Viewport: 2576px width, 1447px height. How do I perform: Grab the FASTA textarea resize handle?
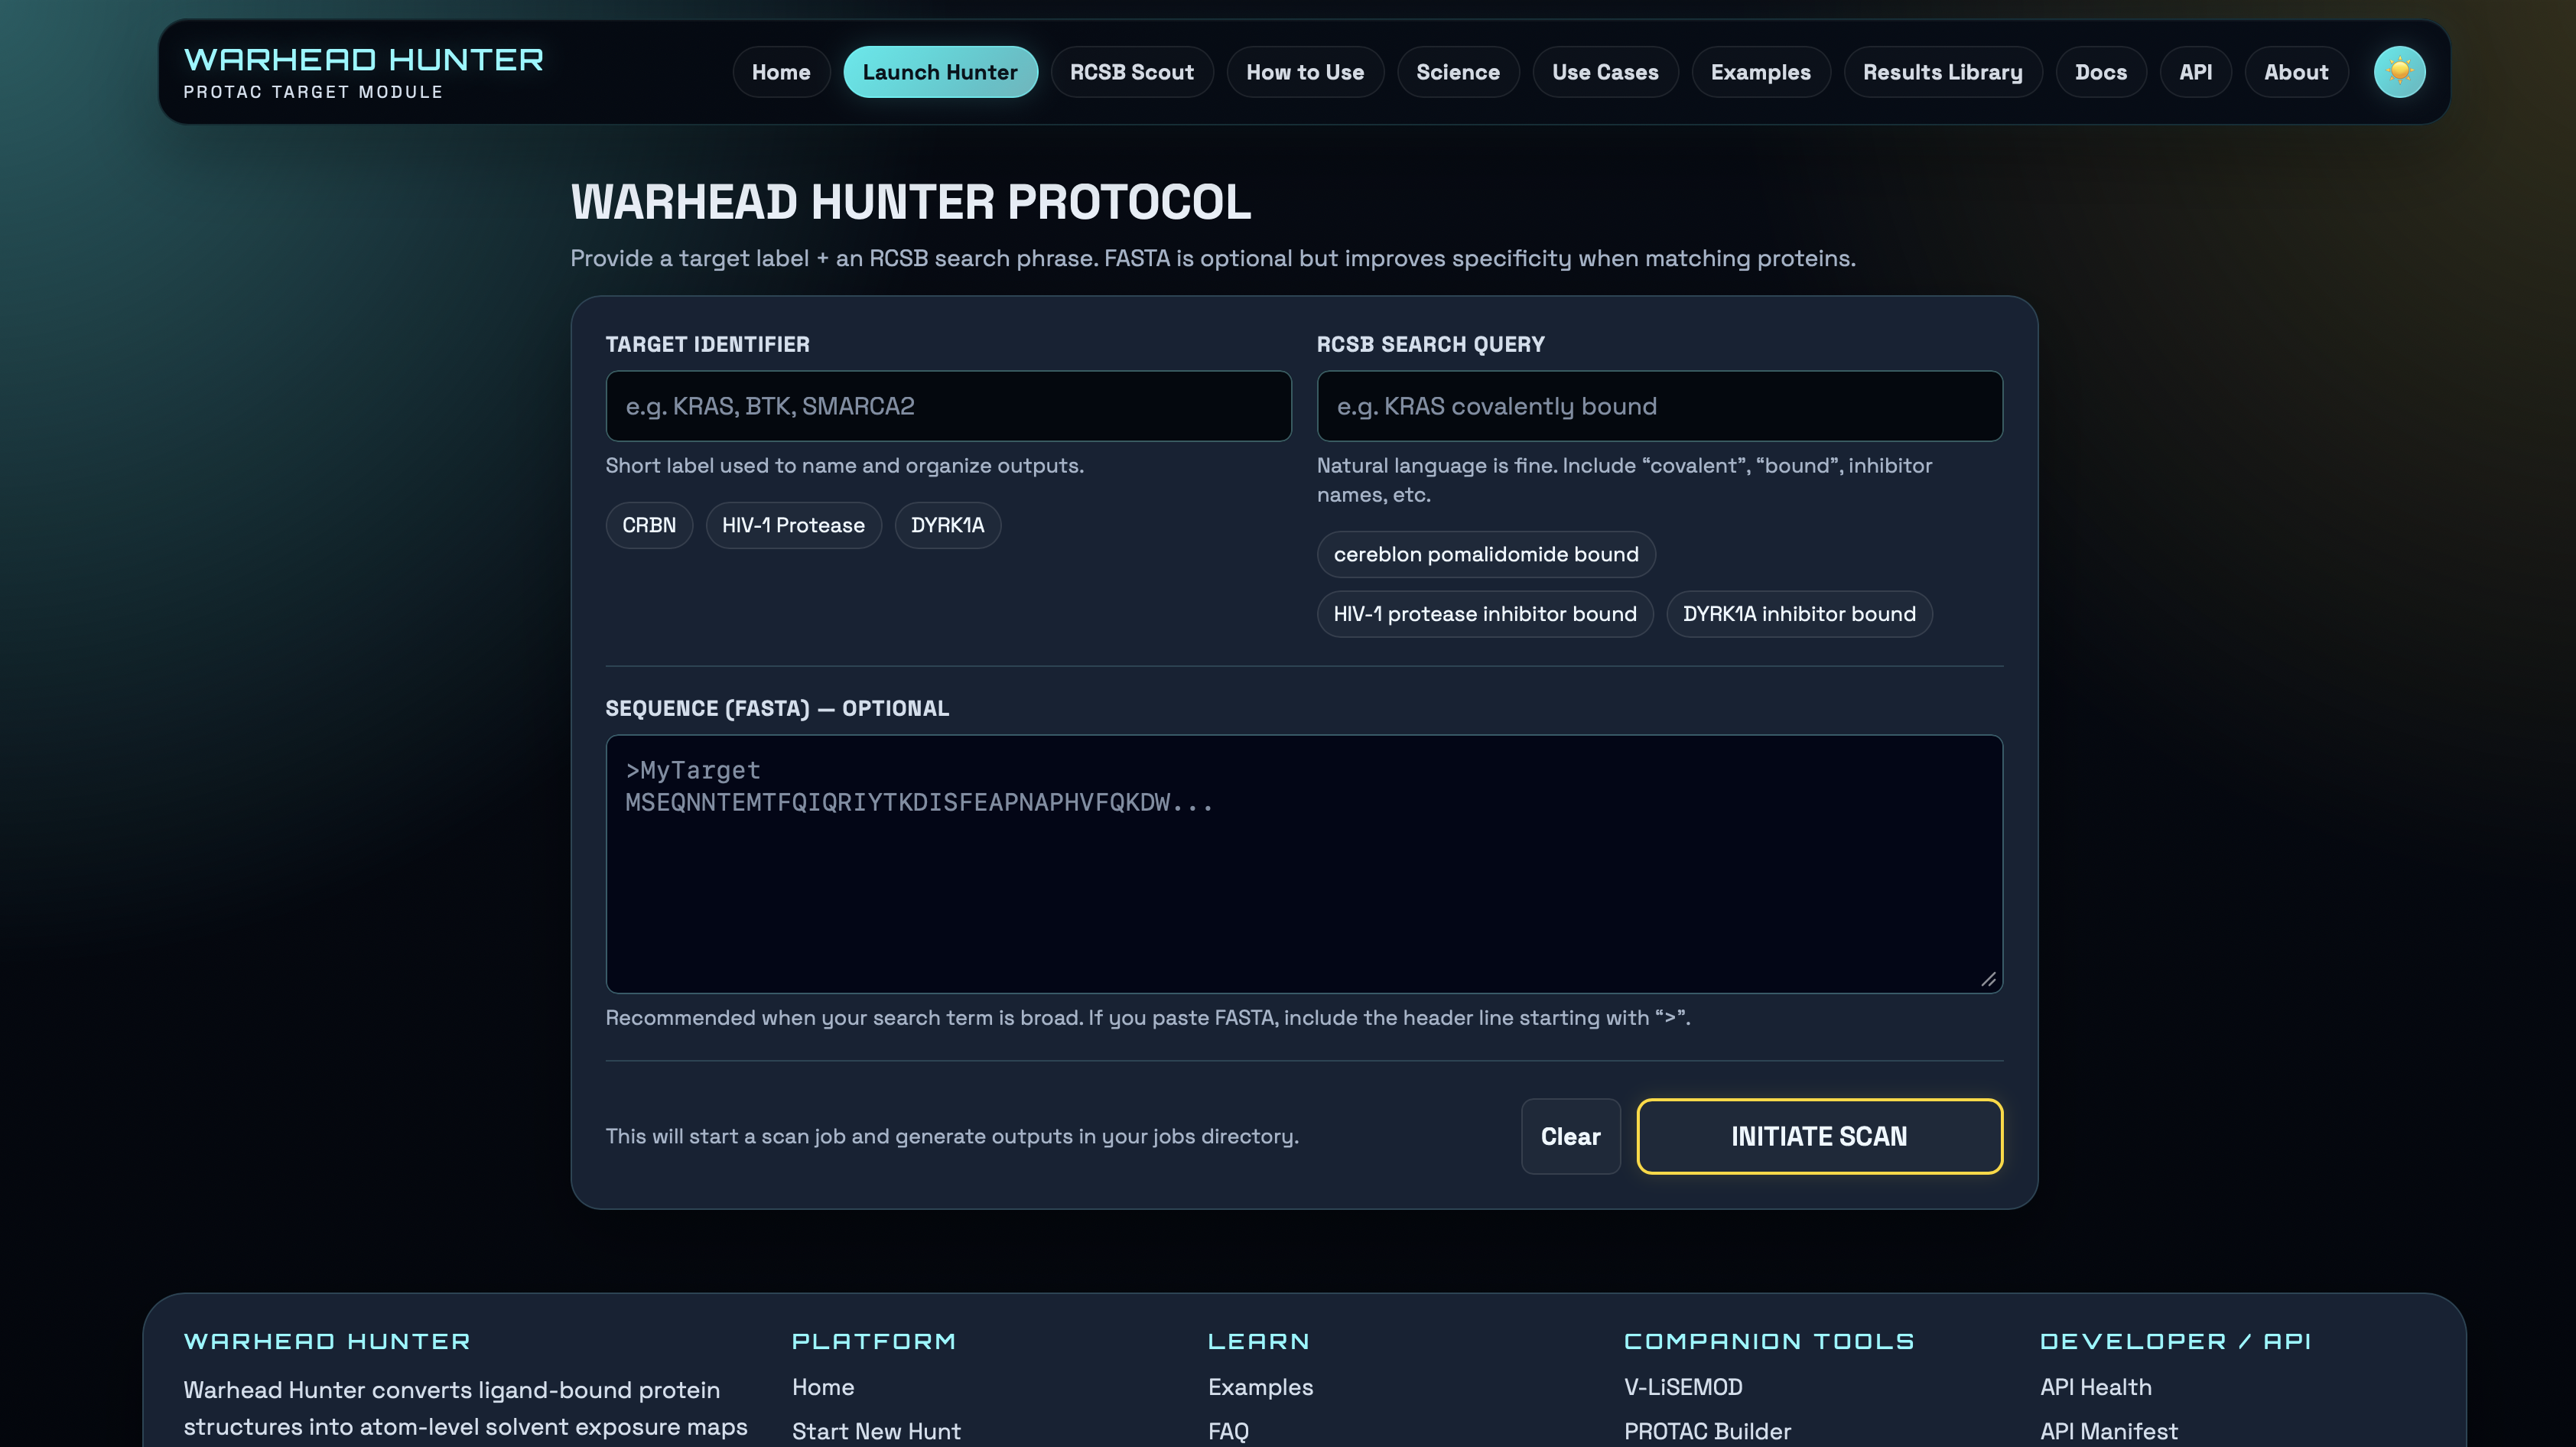(1988, 980)
